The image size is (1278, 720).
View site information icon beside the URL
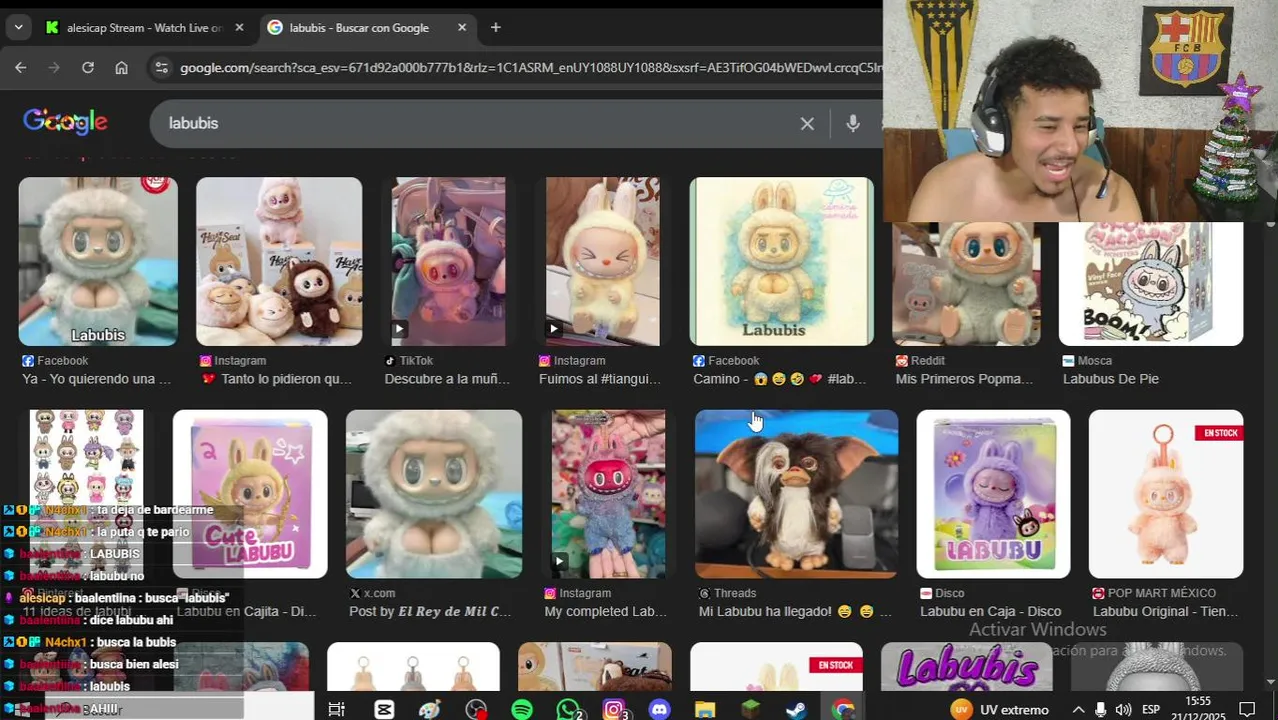point(161,68)
